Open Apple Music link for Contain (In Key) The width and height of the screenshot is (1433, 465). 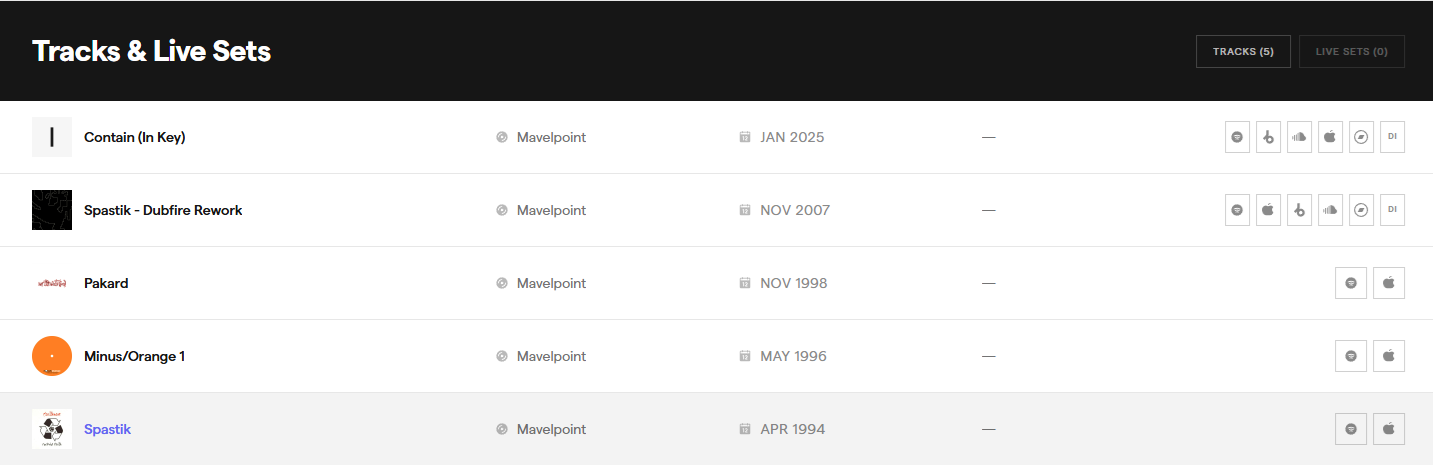(1330, 137)
